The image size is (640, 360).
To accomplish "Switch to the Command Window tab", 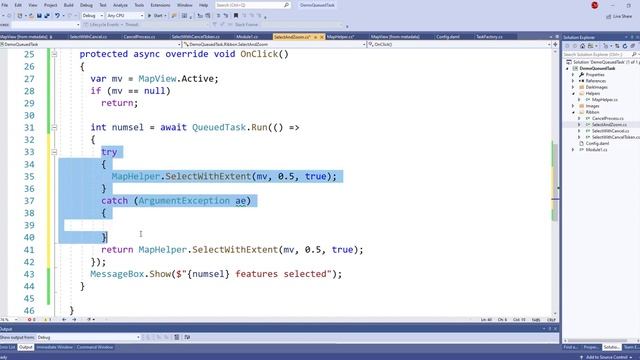I will pos(95,347).
